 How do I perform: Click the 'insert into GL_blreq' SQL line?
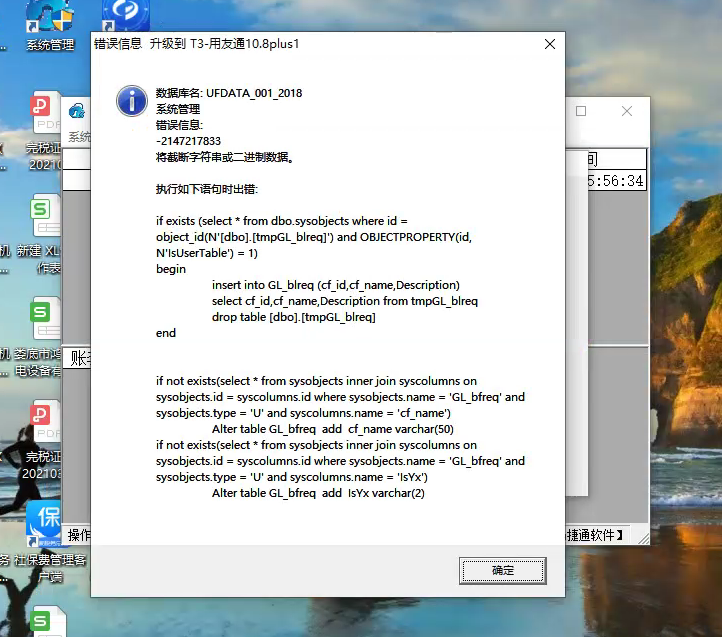(336, 285)
